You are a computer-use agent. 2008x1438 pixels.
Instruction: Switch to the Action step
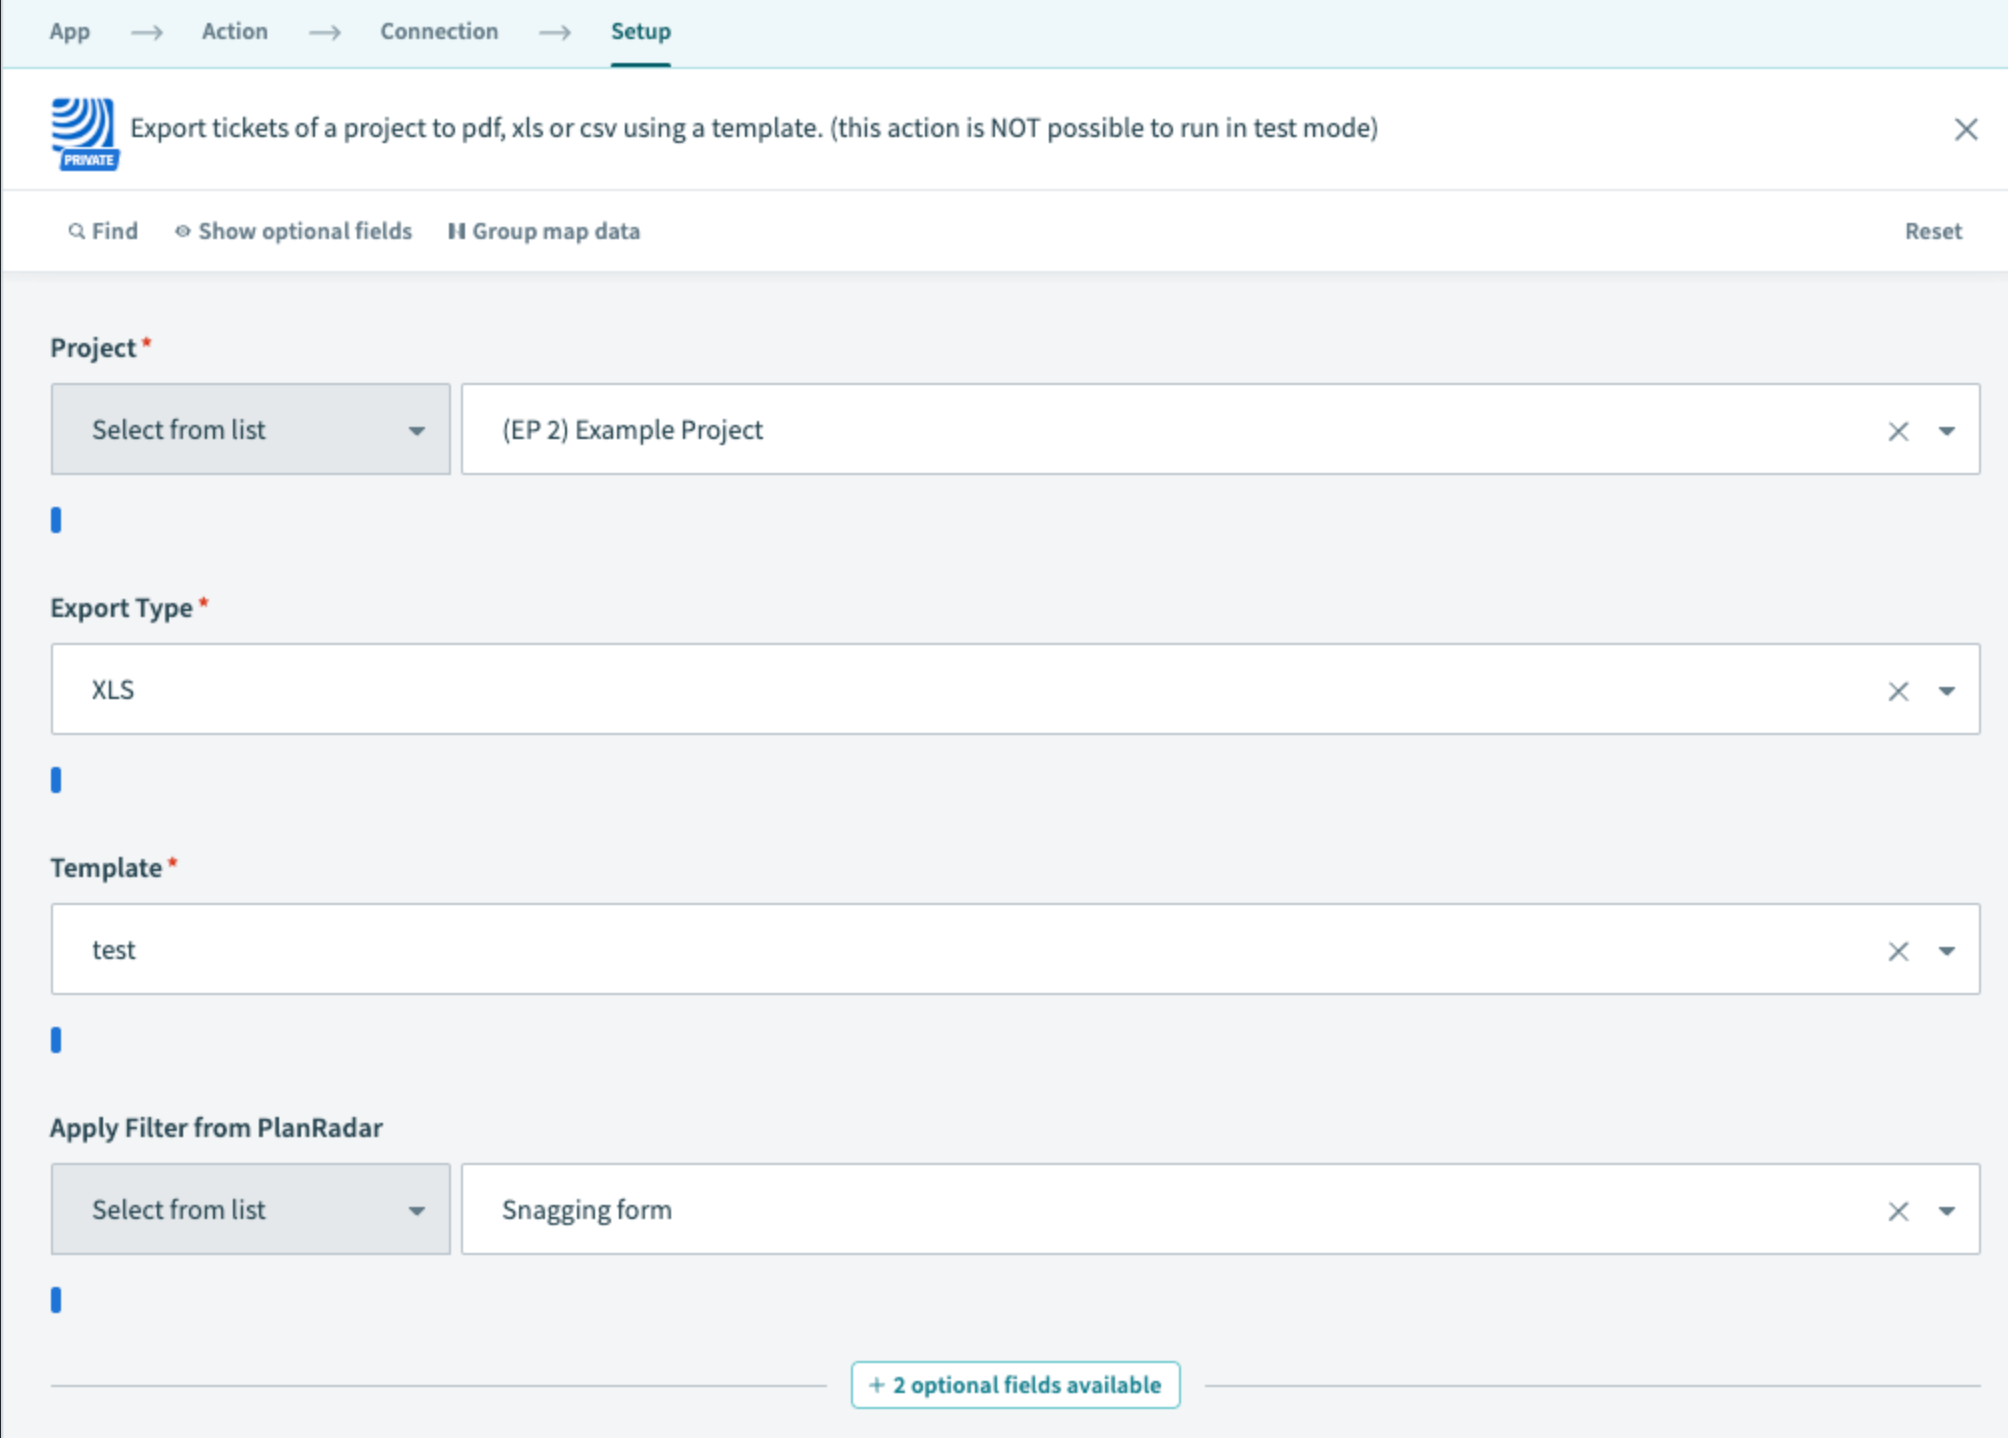click(x=234, y=31)
